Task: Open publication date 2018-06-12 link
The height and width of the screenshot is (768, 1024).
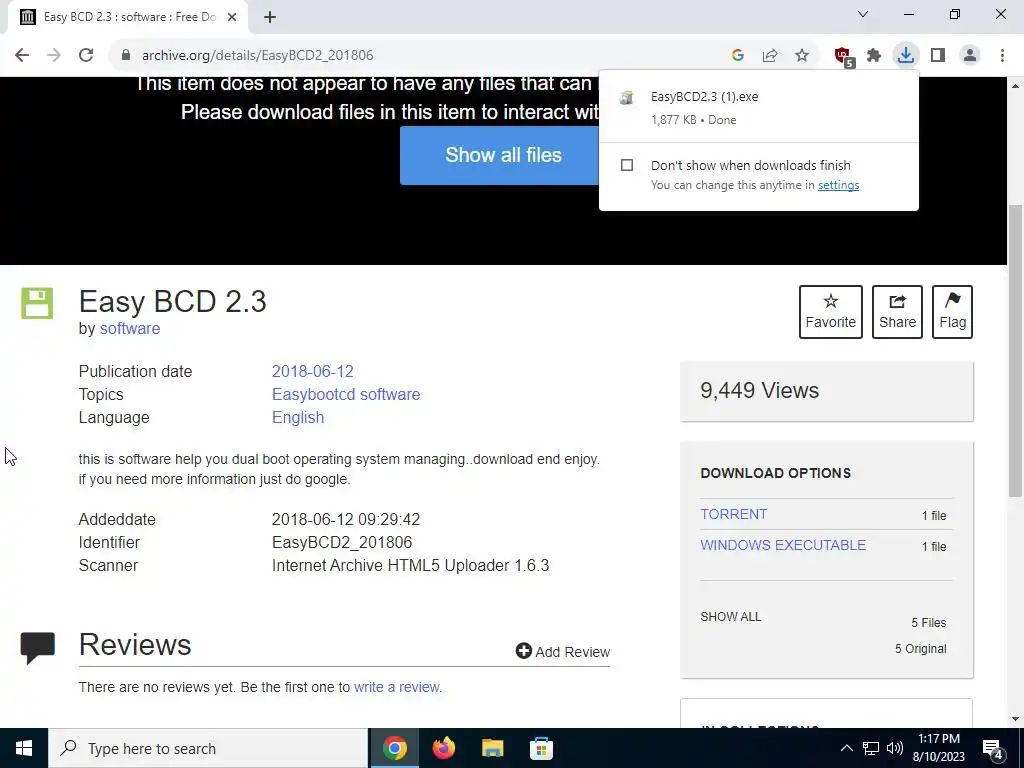Action: click(312, 372)
